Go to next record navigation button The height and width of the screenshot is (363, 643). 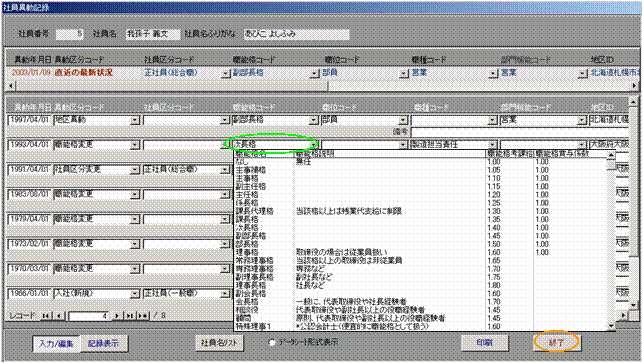pyautogui.click(x=117, y=316)
